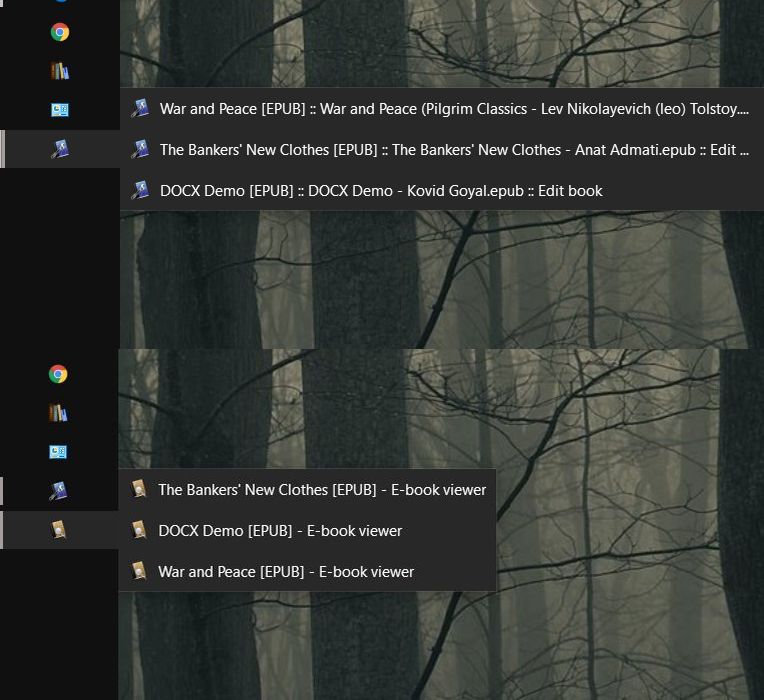Image resolution: width=764 pixels, height=700 pixels.
Task: Click Edit book icon above highlighted E-book viewer icon
Action: point(58,491)
